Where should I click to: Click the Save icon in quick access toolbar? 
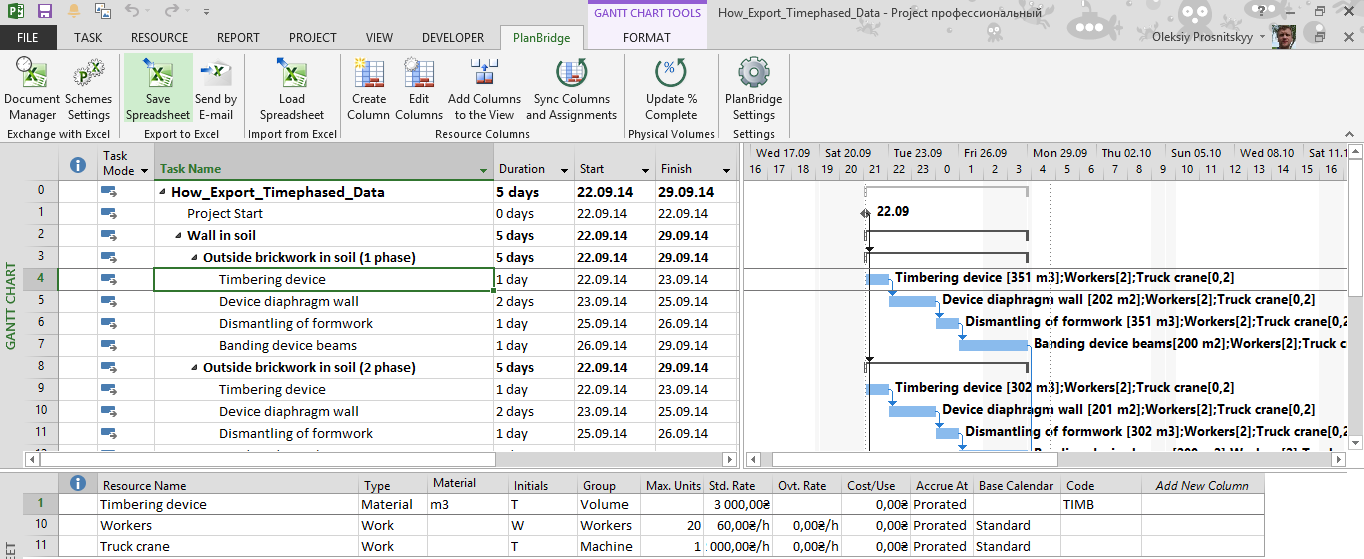tap(44, 12)
